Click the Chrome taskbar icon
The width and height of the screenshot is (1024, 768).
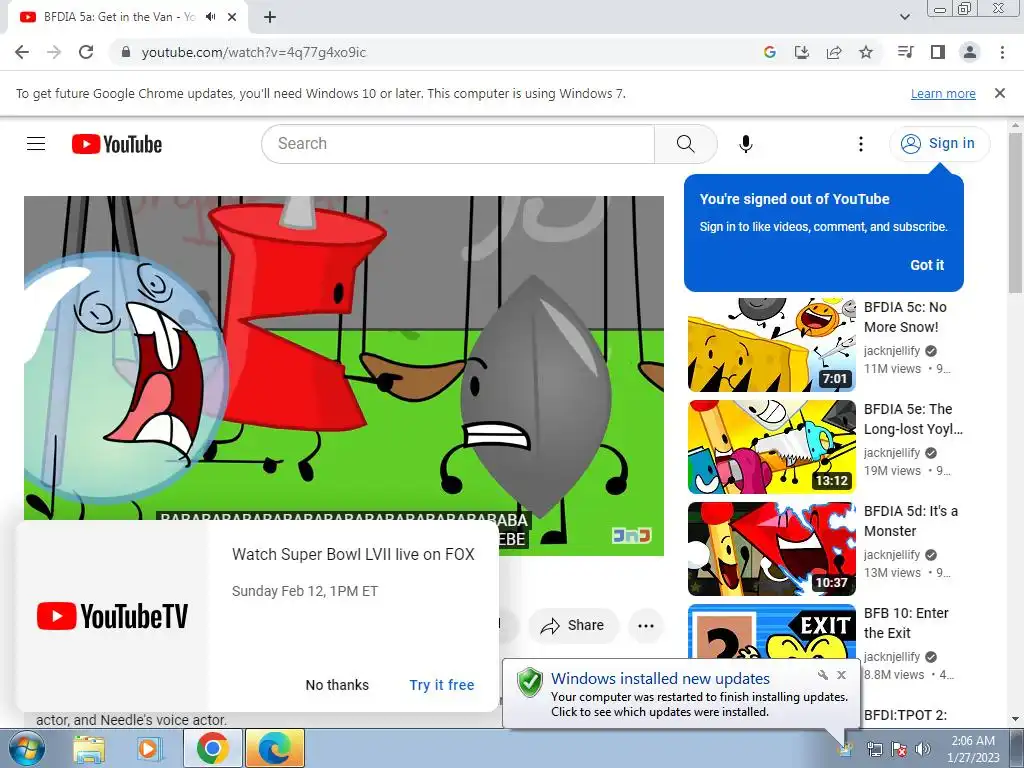point(212,748)
